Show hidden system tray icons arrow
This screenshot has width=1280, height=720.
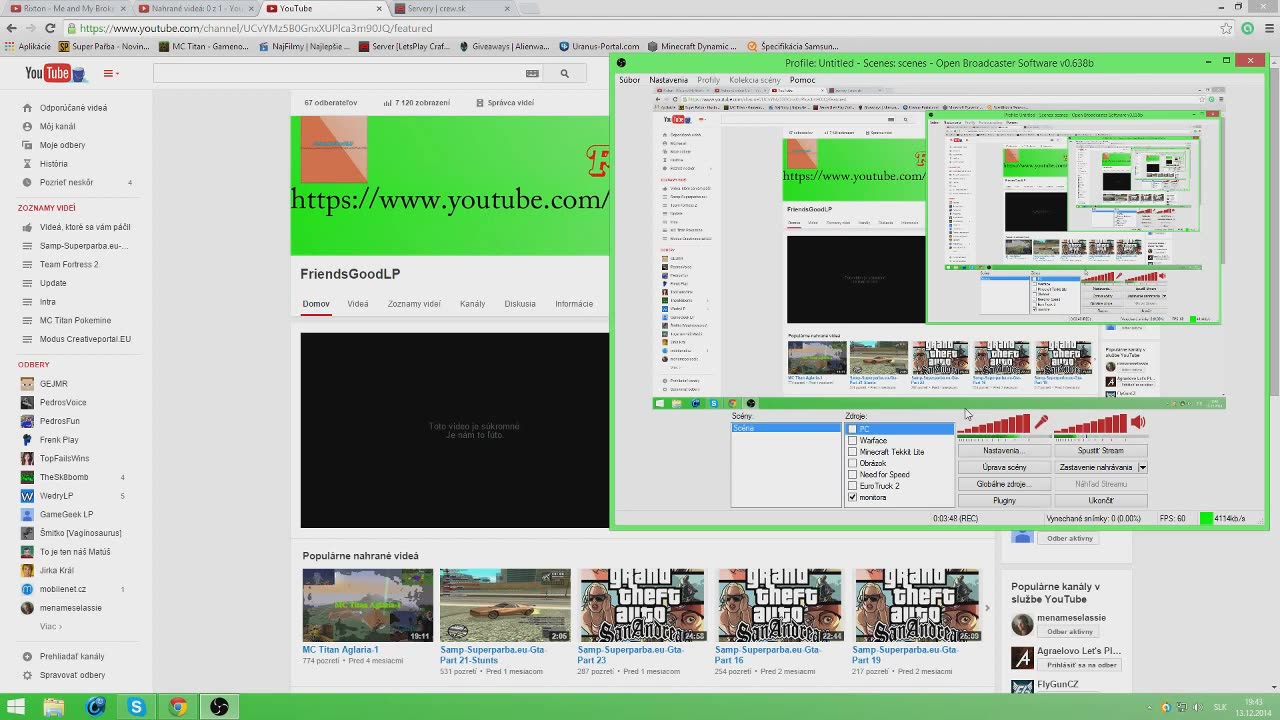pyautogui.click(x=1150, y=707)
